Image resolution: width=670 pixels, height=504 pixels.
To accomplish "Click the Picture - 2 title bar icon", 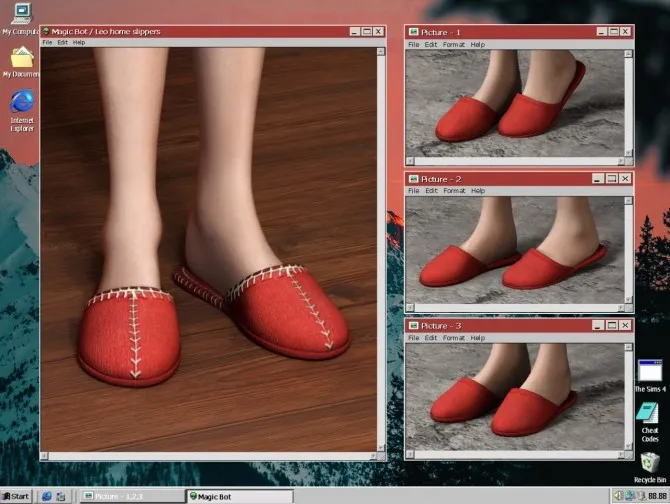I will pos(413,179).
